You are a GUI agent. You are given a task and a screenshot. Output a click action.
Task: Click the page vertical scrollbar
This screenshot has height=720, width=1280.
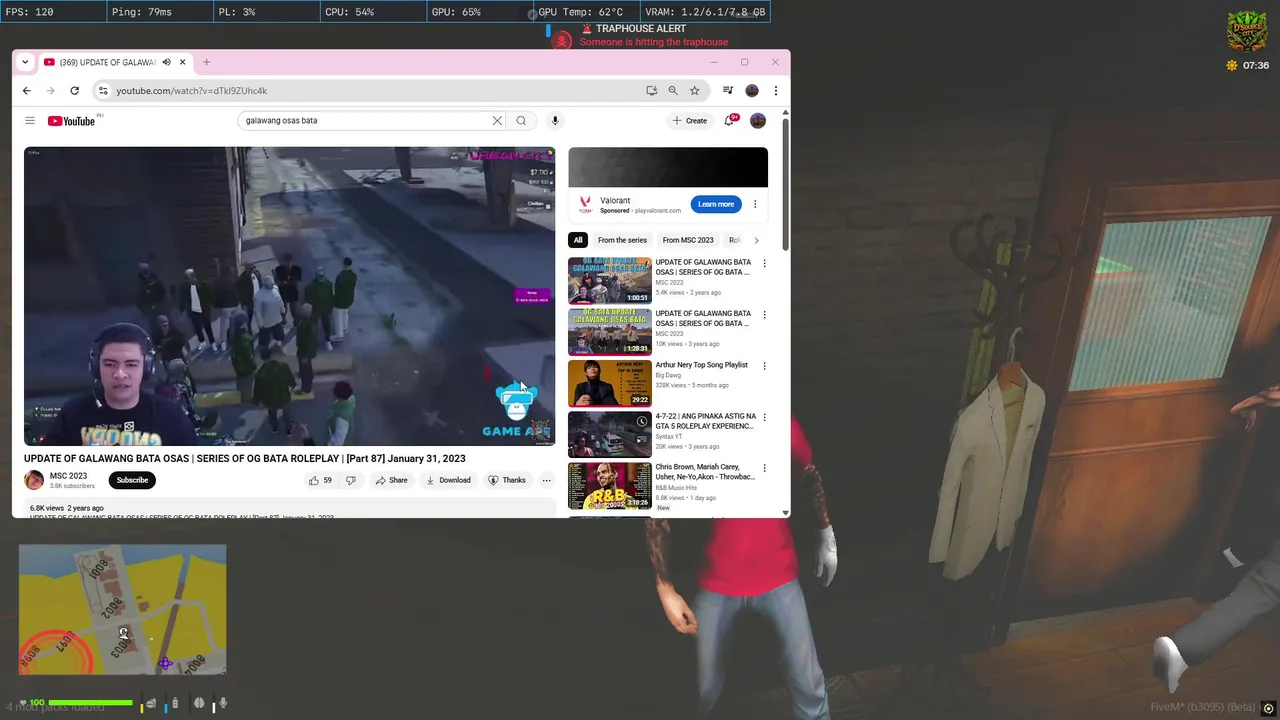pos(785,185)
